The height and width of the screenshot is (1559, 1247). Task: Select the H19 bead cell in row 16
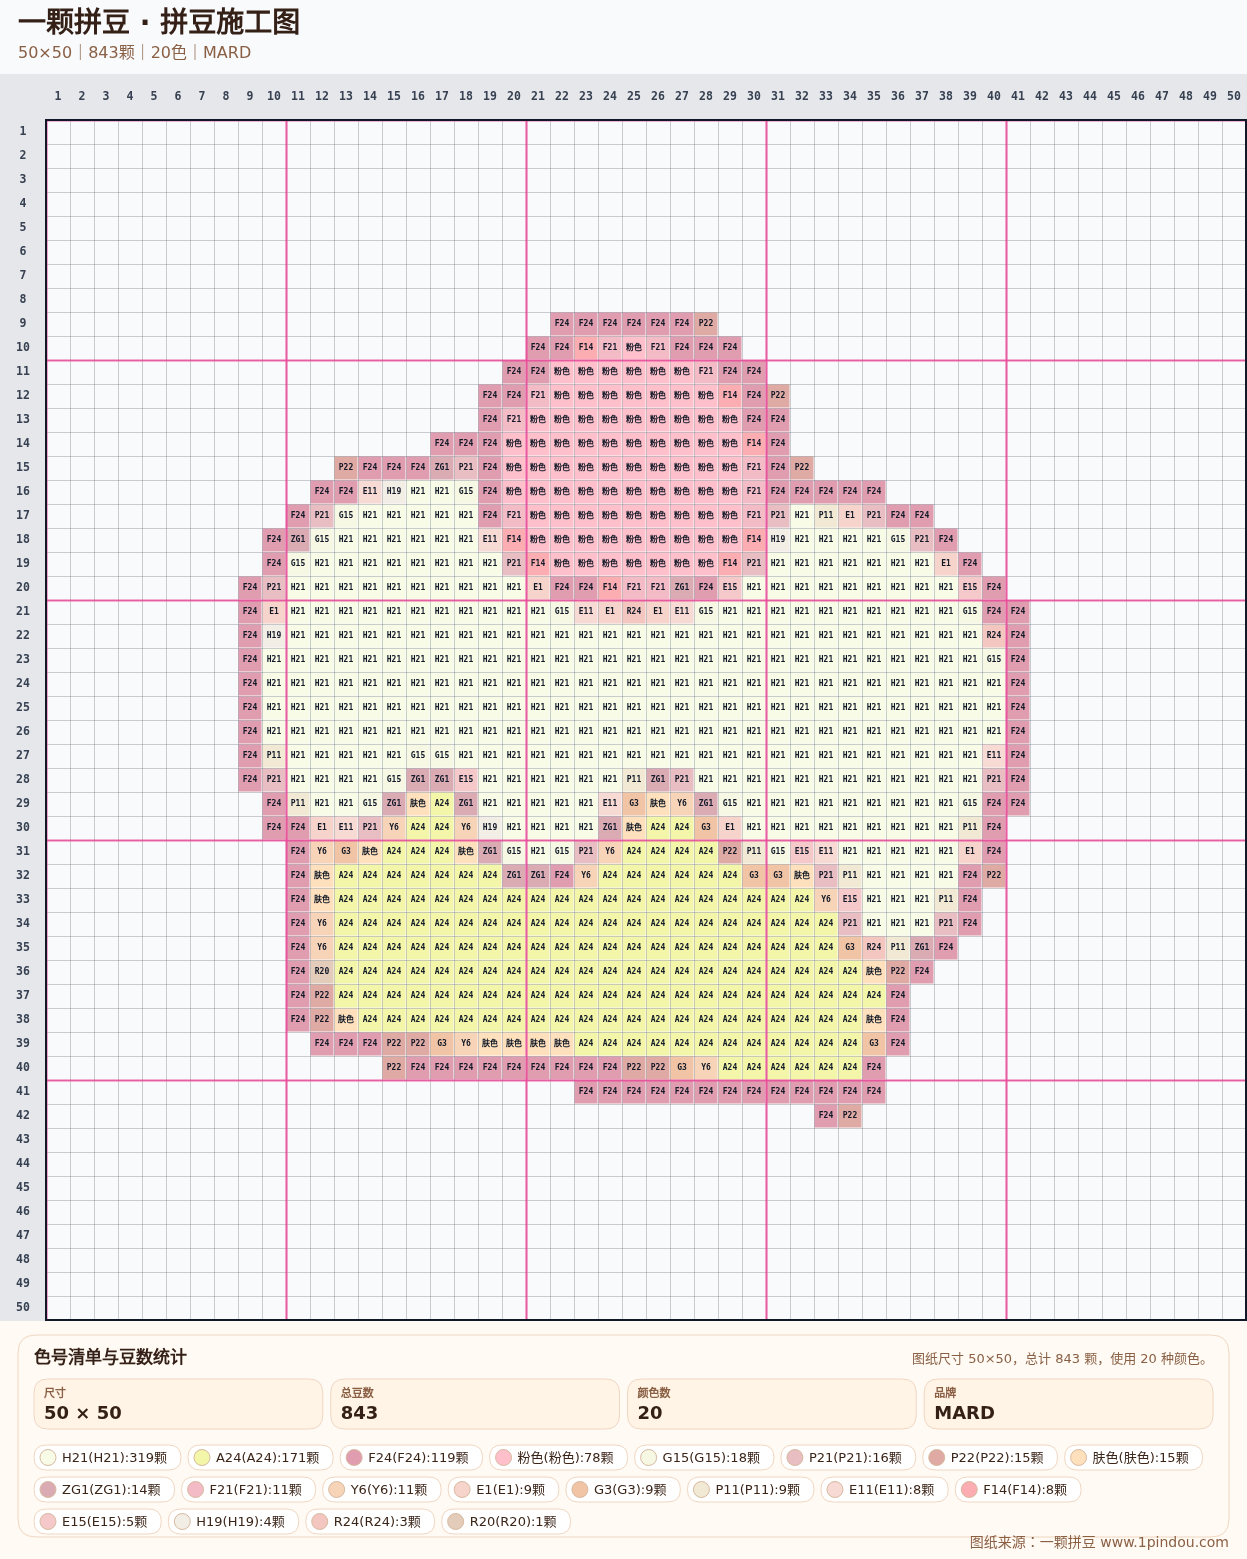394,491
